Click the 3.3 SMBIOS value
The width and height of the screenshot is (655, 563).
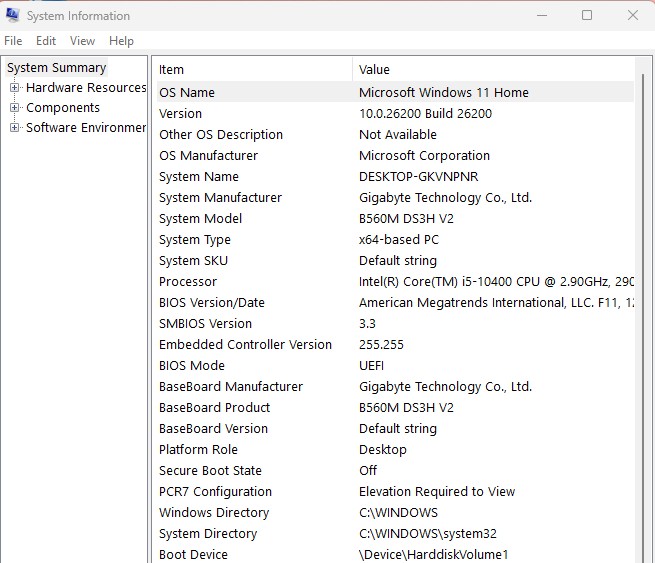(x=367, y=324)
